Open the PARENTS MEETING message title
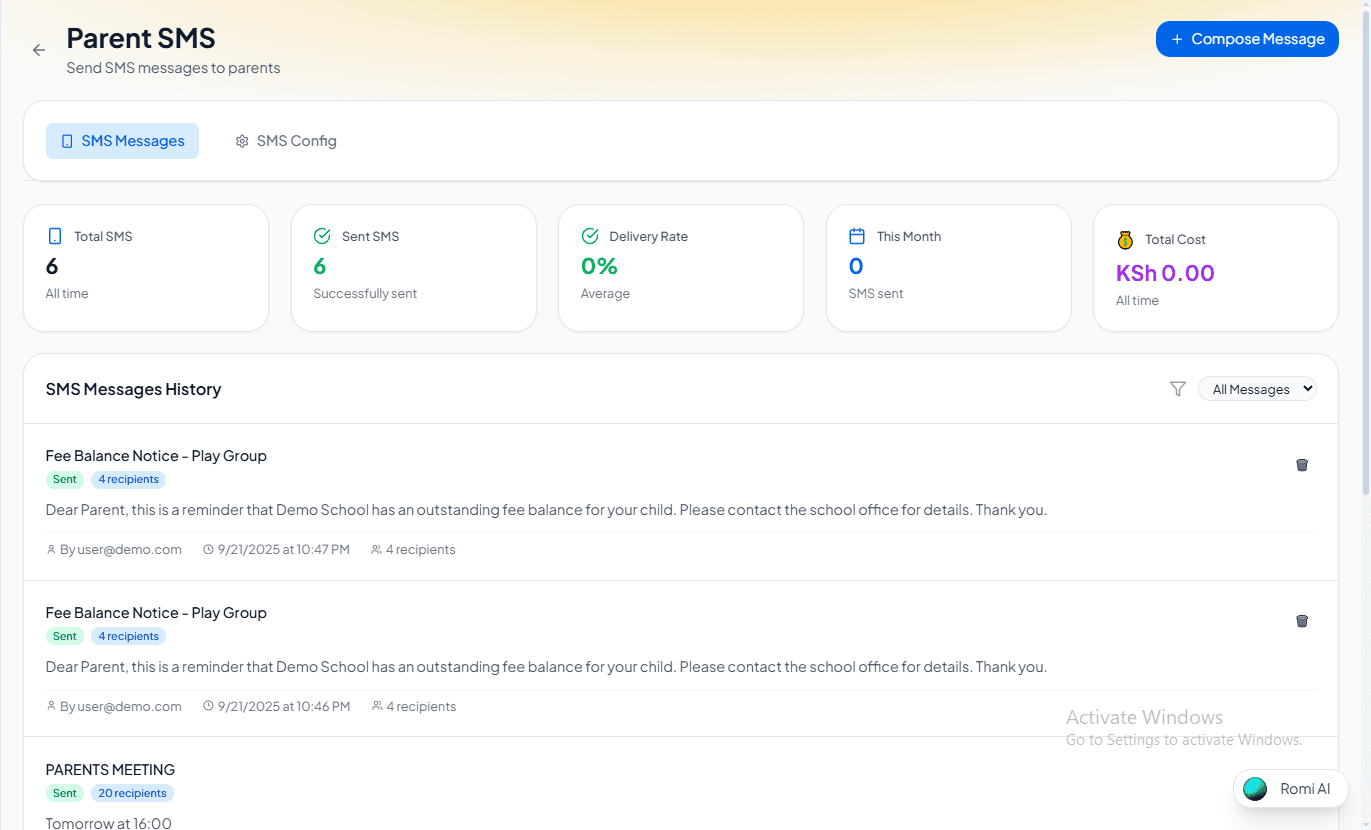 click(110, 770)
